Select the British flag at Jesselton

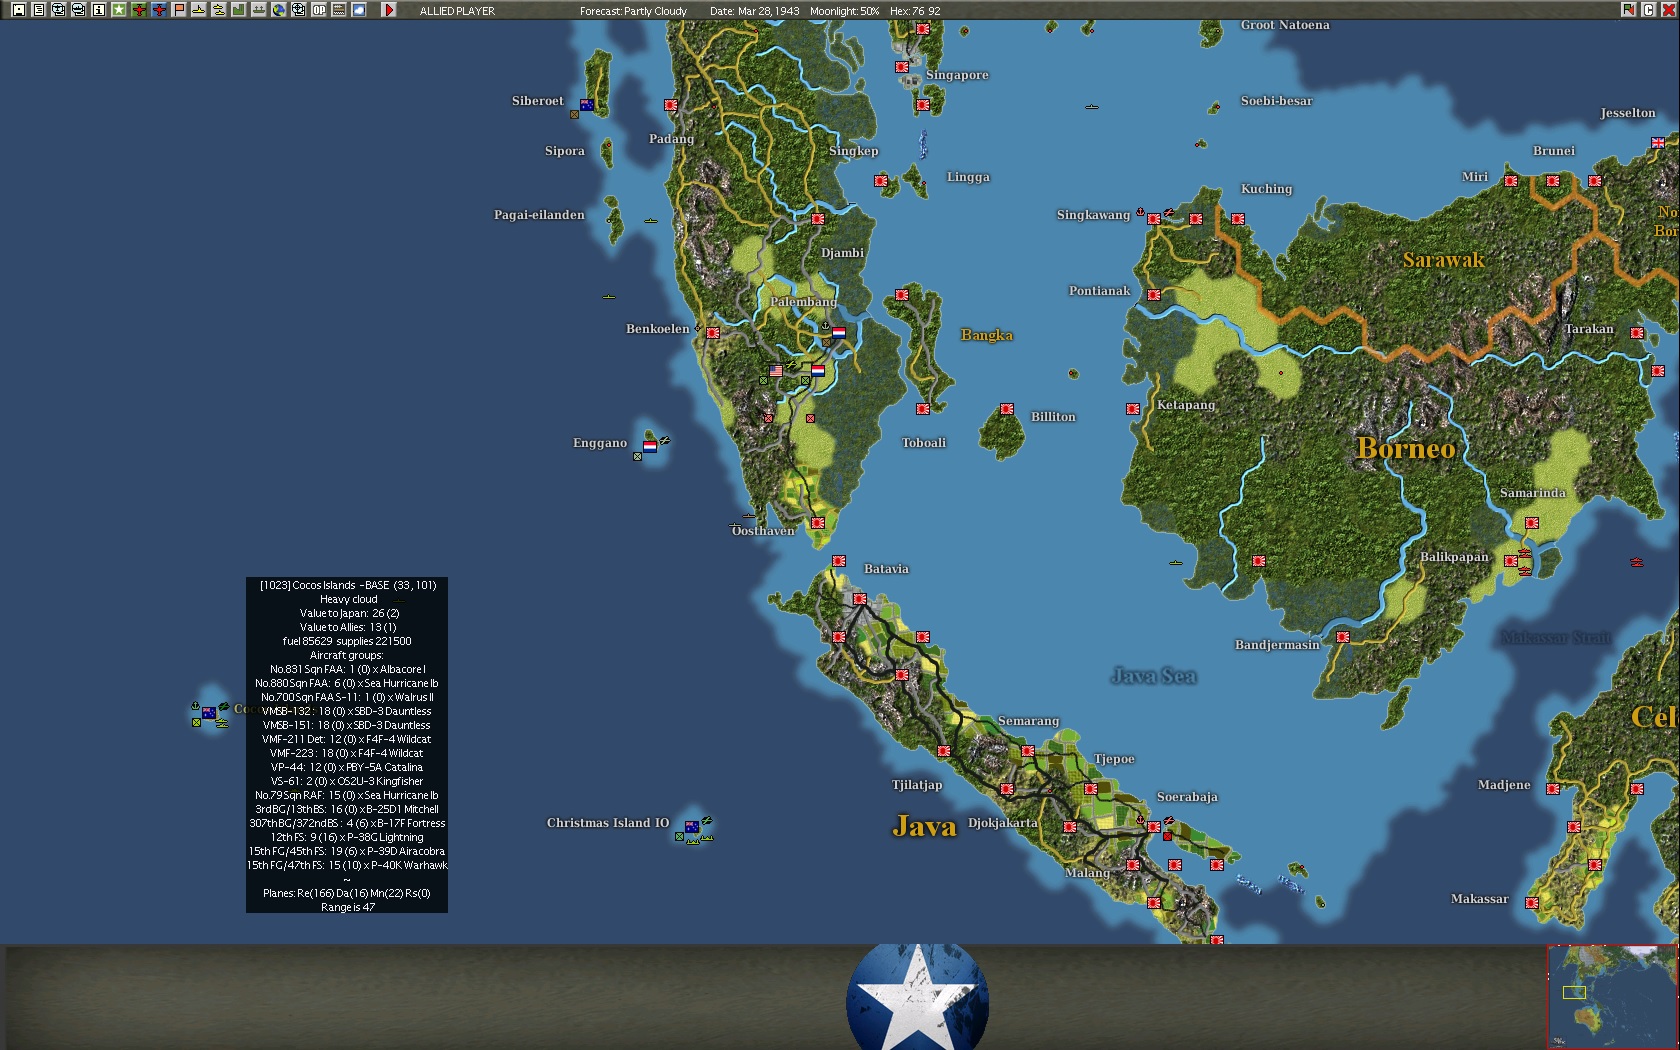tap(1658, 142)
